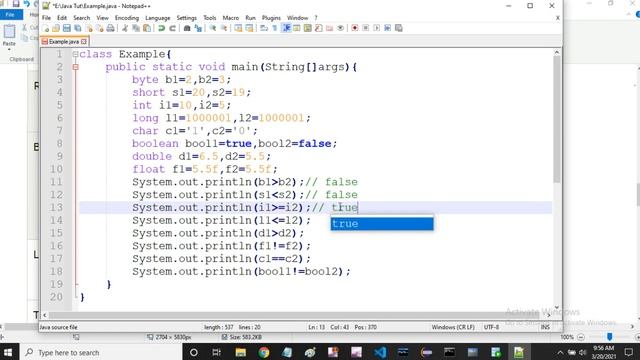Undo with the green arrow icon
The width and height of the screenshot is (640, 360).
coord(161,28)
